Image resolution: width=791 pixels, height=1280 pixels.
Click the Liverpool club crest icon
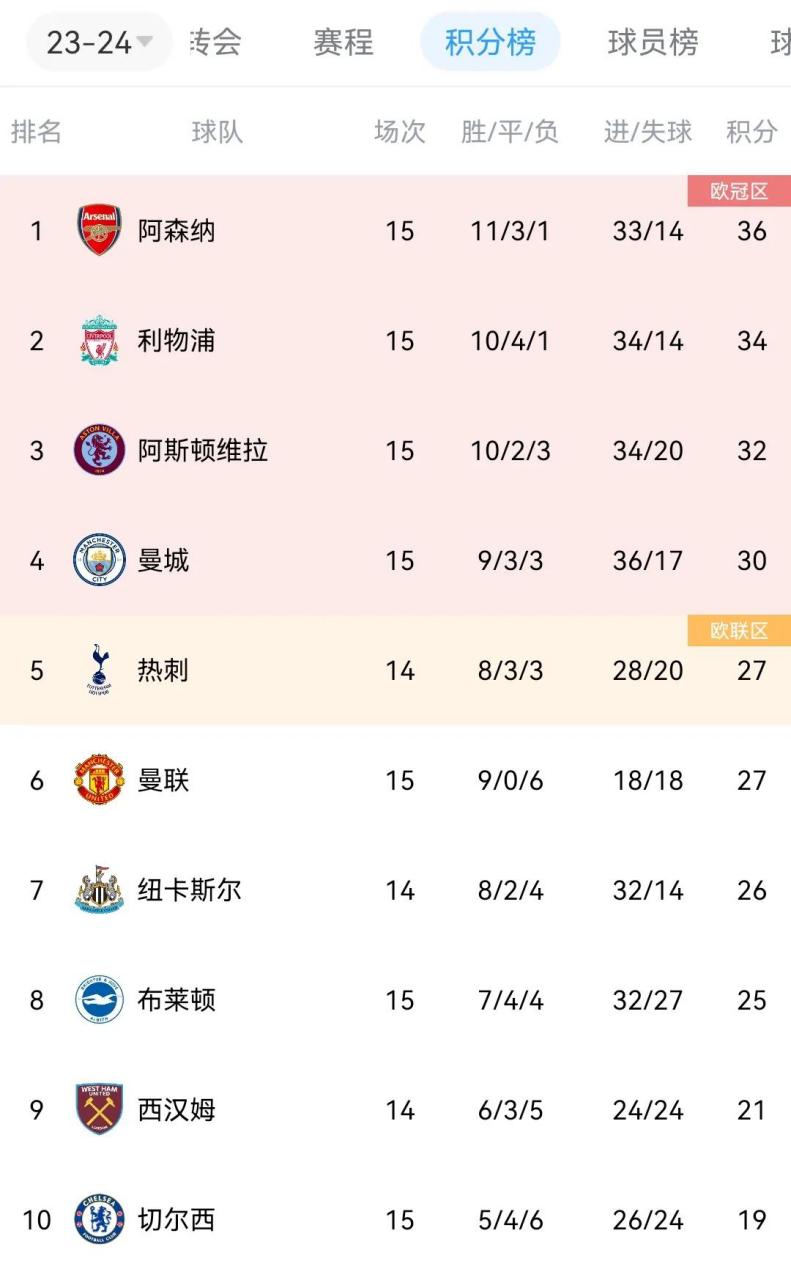point(98,341)
